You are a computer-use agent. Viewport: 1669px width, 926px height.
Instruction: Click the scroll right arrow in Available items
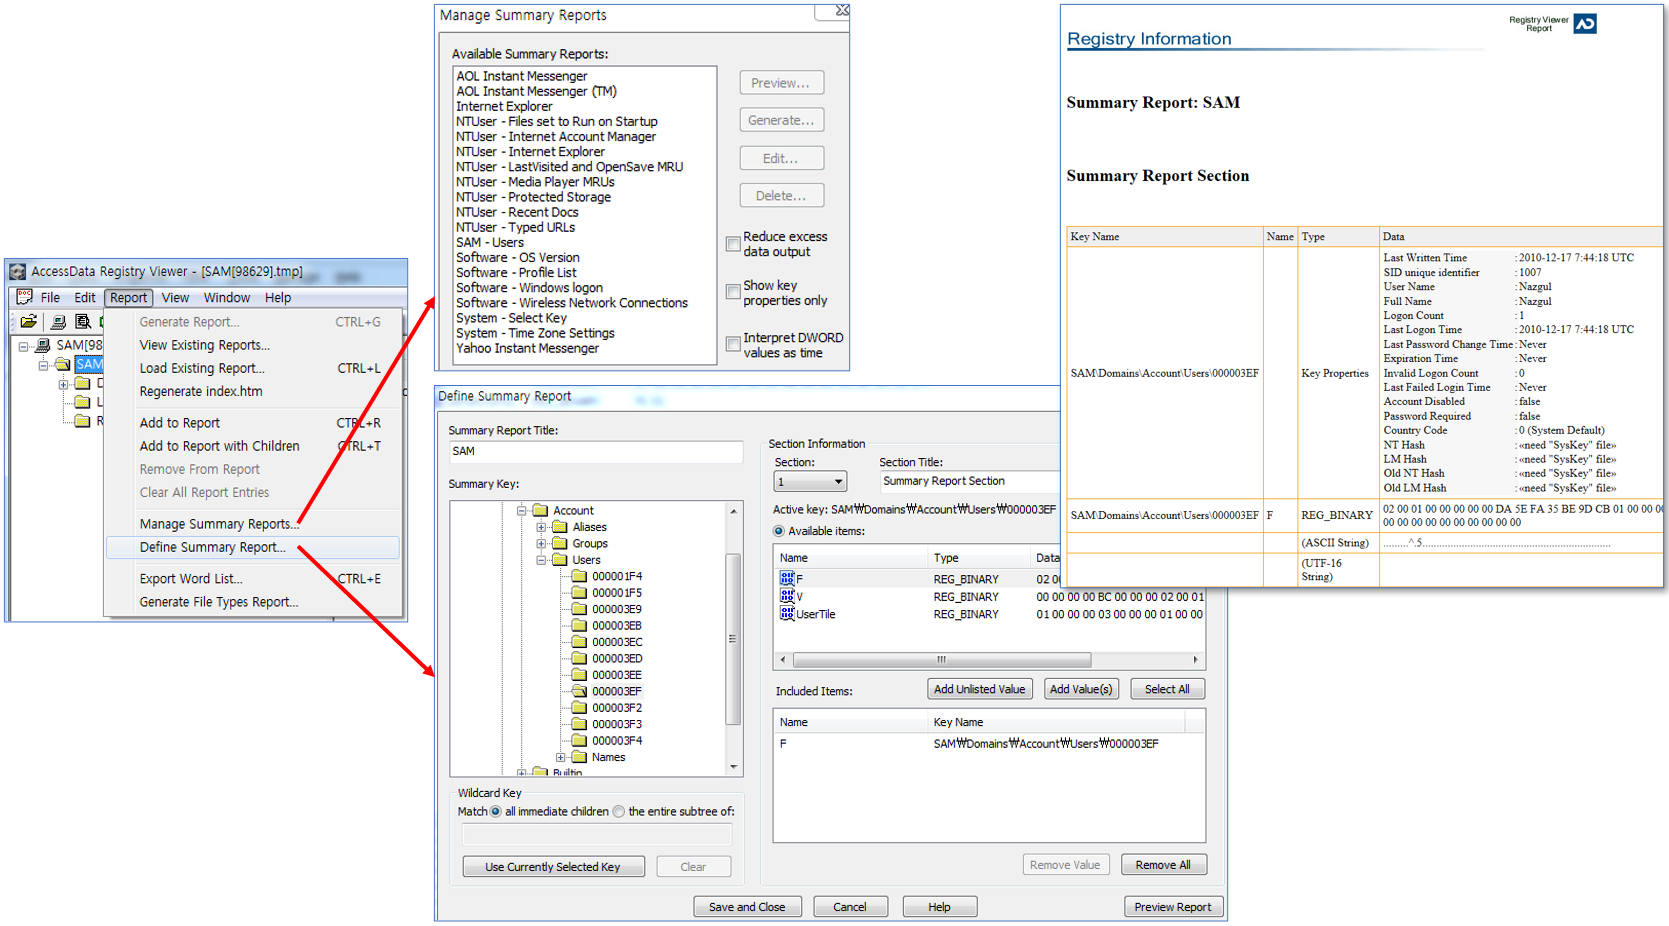click(x=1195, y=660)
